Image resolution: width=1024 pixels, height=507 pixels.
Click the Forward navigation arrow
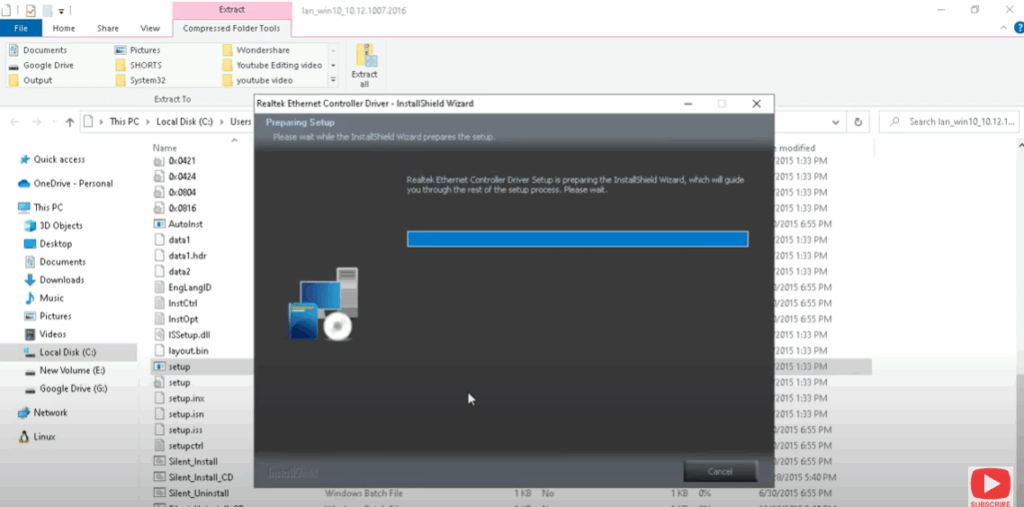(x=37, y=122)
